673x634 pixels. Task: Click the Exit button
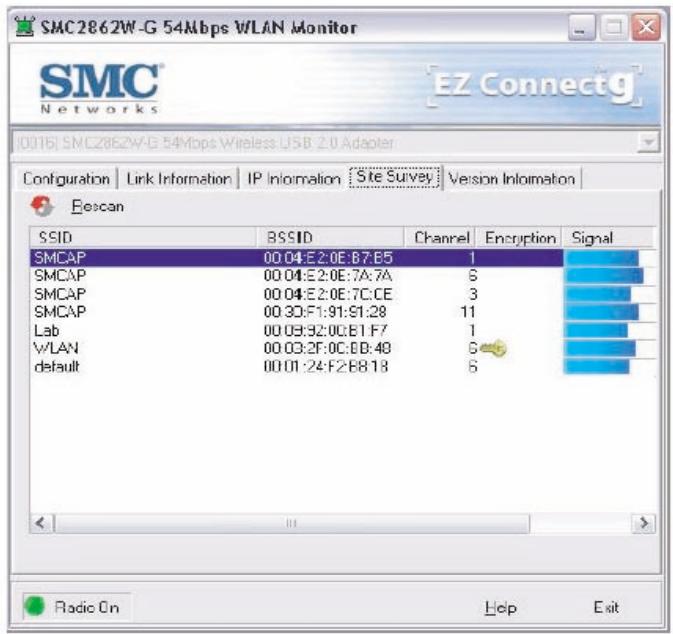tap(606, 607)
